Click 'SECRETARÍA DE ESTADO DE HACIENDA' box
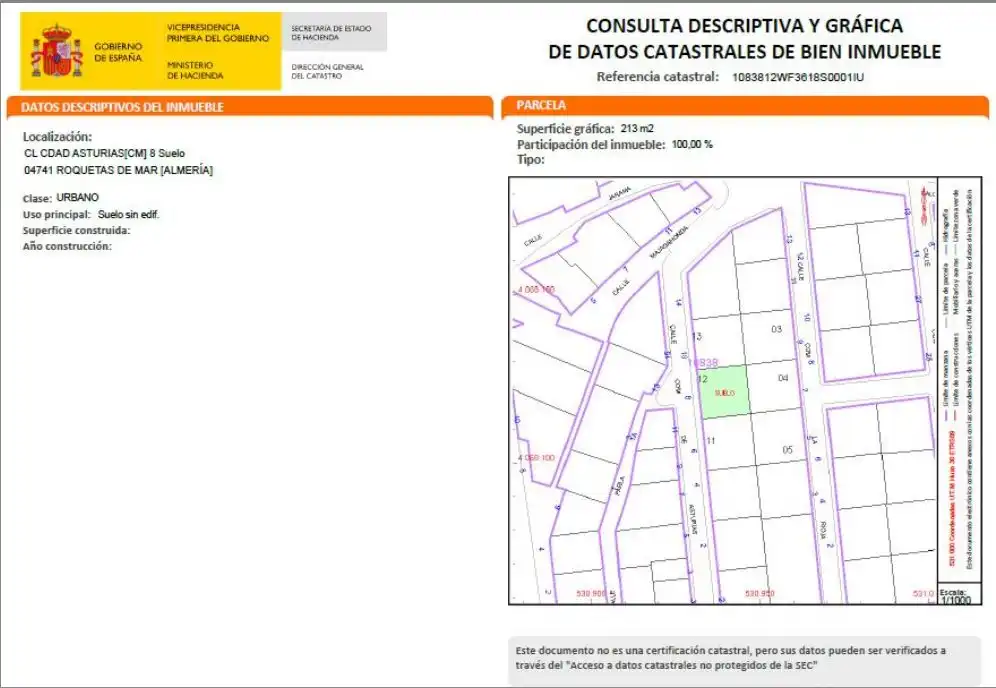The height and width of the screenshot is (688, 996). coord(334,32)
